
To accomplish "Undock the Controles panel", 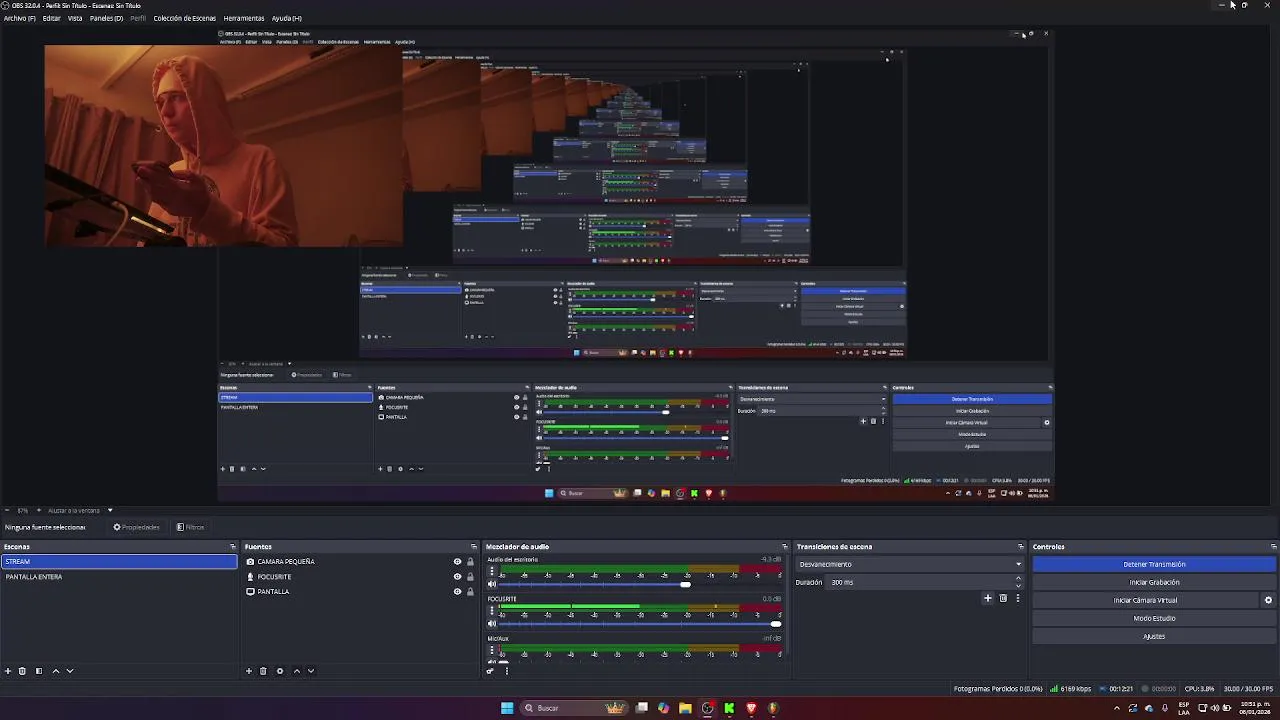I will (x=1273, y=547).
